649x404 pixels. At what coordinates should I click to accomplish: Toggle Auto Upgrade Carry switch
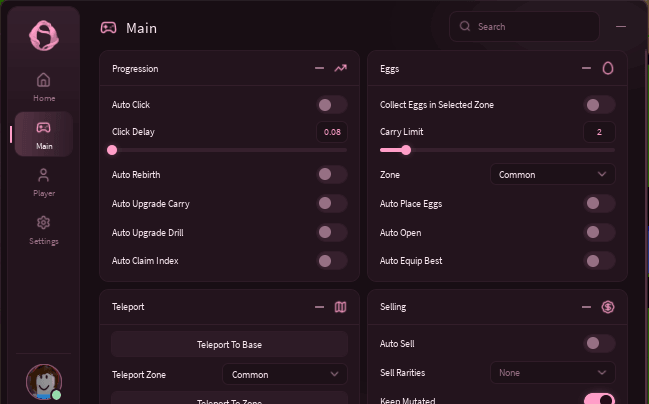332,203
